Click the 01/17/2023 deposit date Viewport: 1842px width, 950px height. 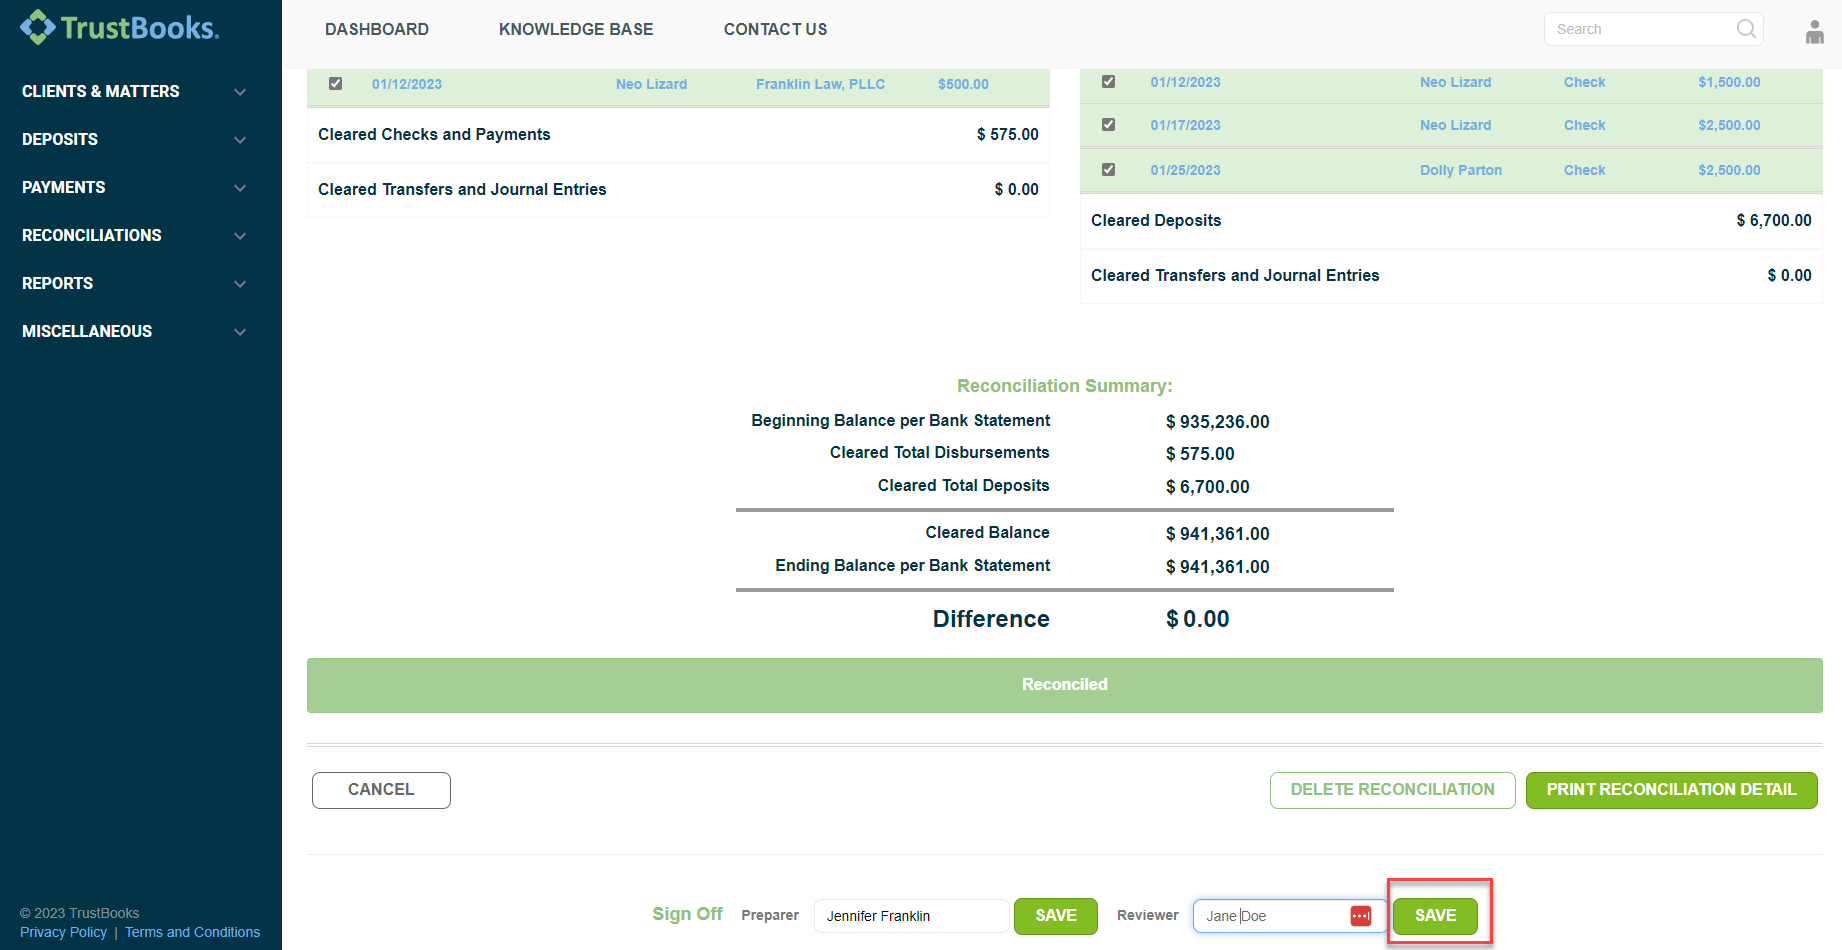(1185, 125)
